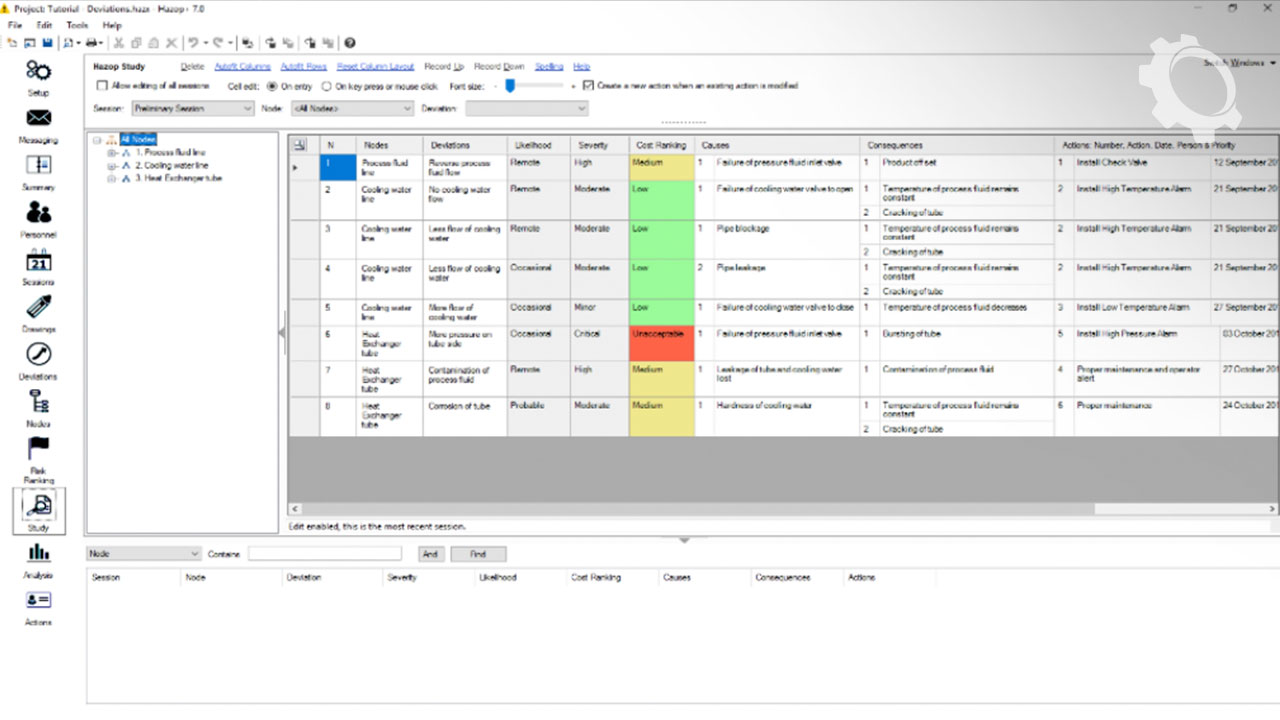Adjust the Font size slider
This screenshot has width=1280, height=720.
pyautogui.click(x=510, y=87)
